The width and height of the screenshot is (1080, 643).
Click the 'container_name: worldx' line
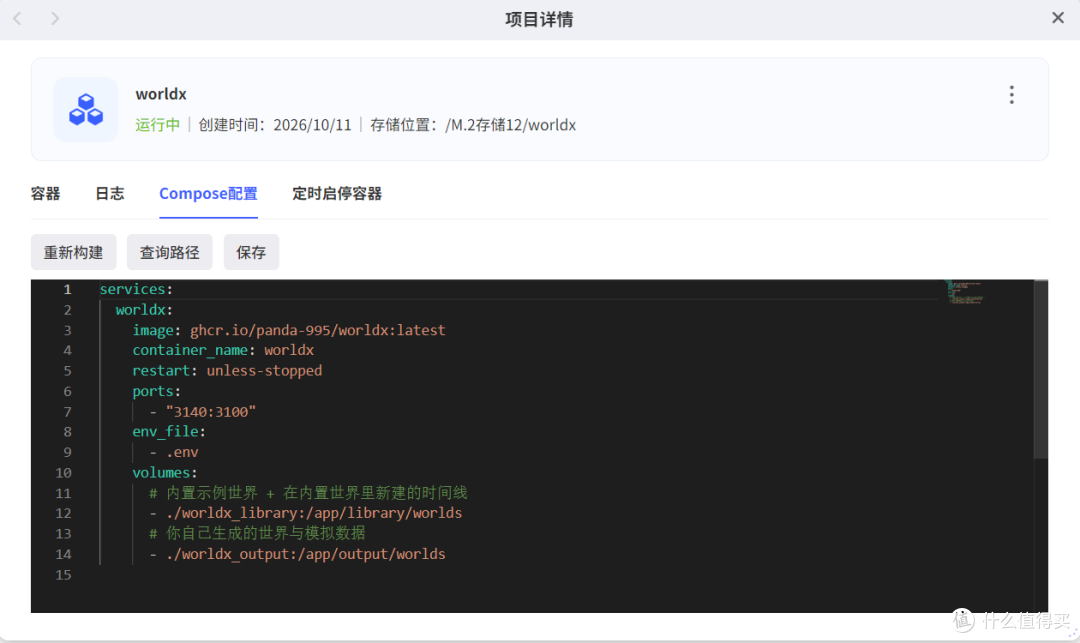point(223,350)
